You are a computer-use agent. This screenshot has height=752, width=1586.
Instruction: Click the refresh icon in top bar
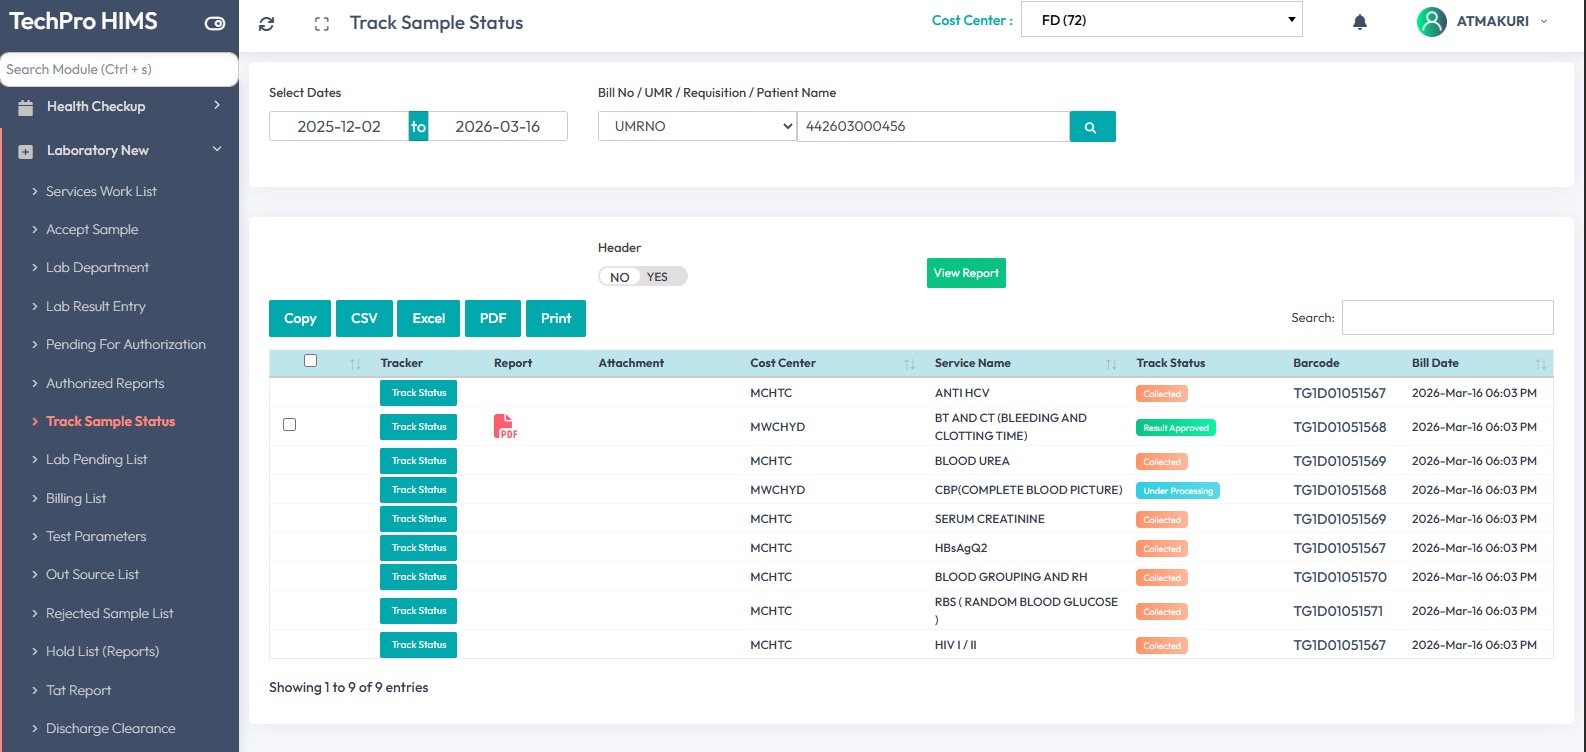point(266,24)
